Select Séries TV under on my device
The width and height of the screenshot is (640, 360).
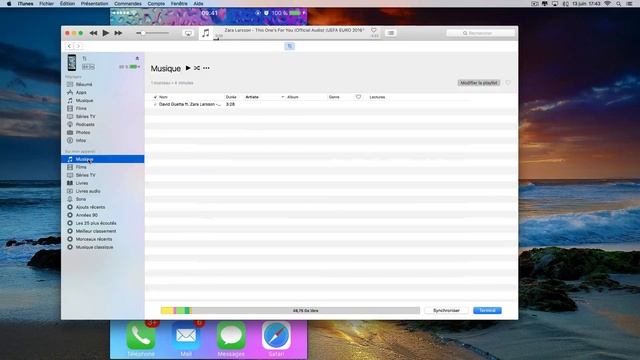pos(85,175)
